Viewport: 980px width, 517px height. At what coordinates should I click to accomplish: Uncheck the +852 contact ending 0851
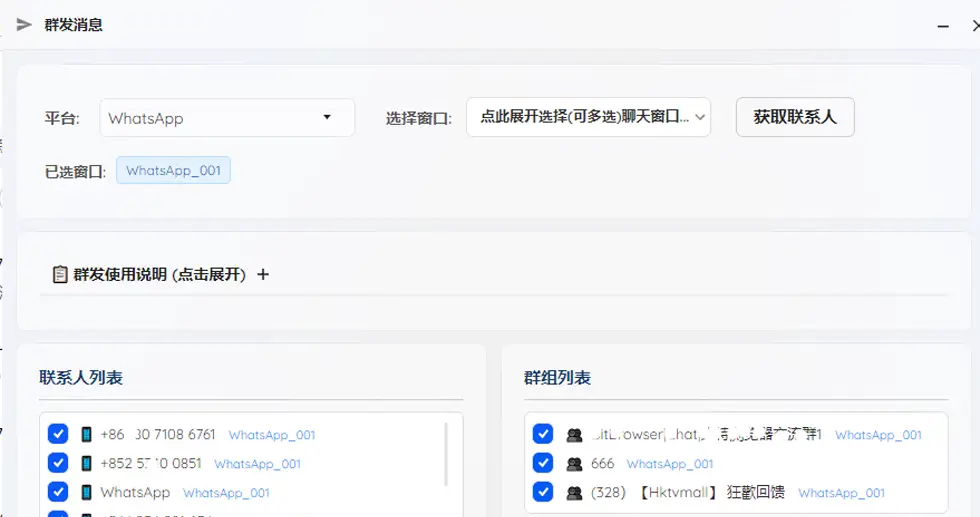tap(58, 463)
